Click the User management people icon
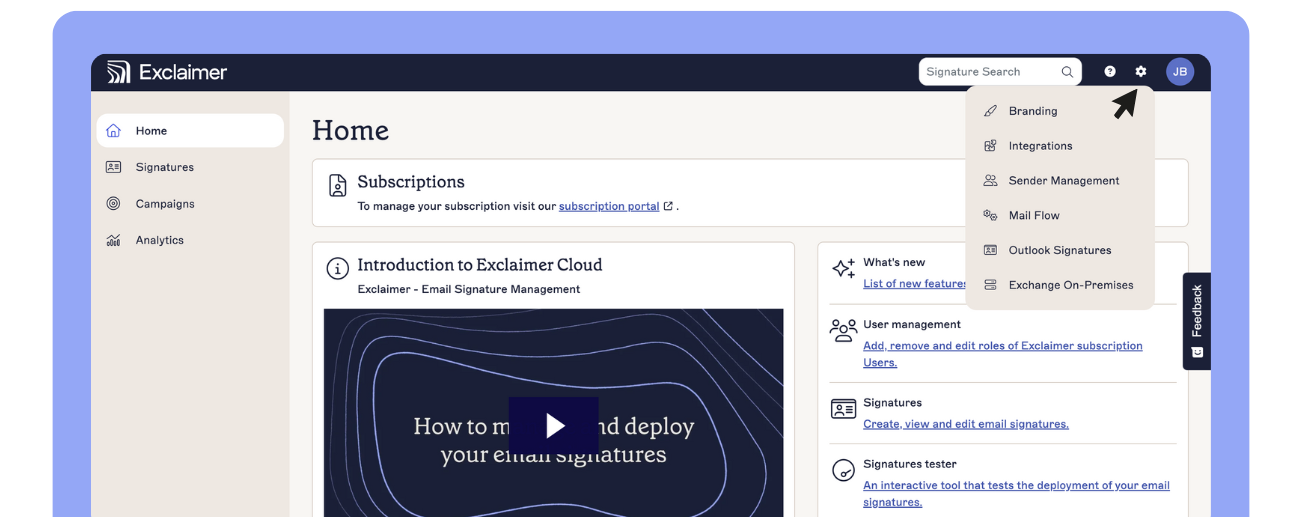Image resolution: width=1302 pixels, height=517 pixels. [x=843, y=330]
